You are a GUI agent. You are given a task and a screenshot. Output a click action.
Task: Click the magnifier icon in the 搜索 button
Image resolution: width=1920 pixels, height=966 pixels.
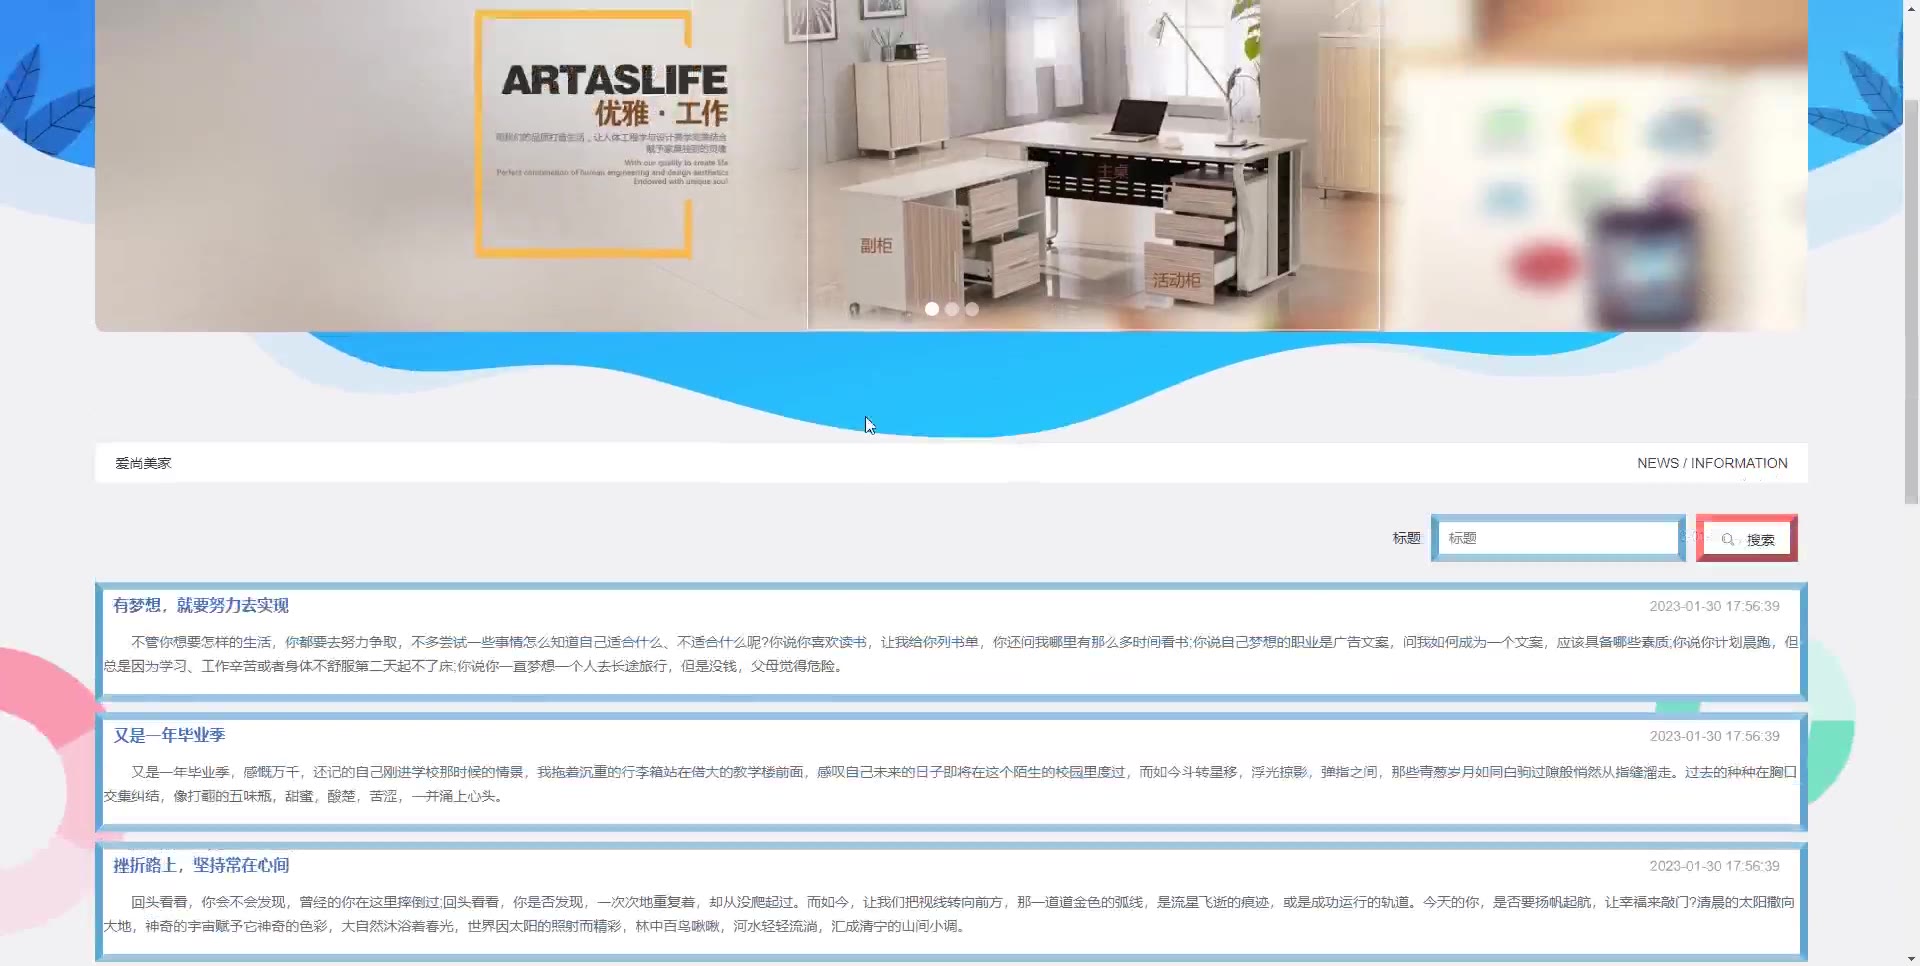point(1727,539)
